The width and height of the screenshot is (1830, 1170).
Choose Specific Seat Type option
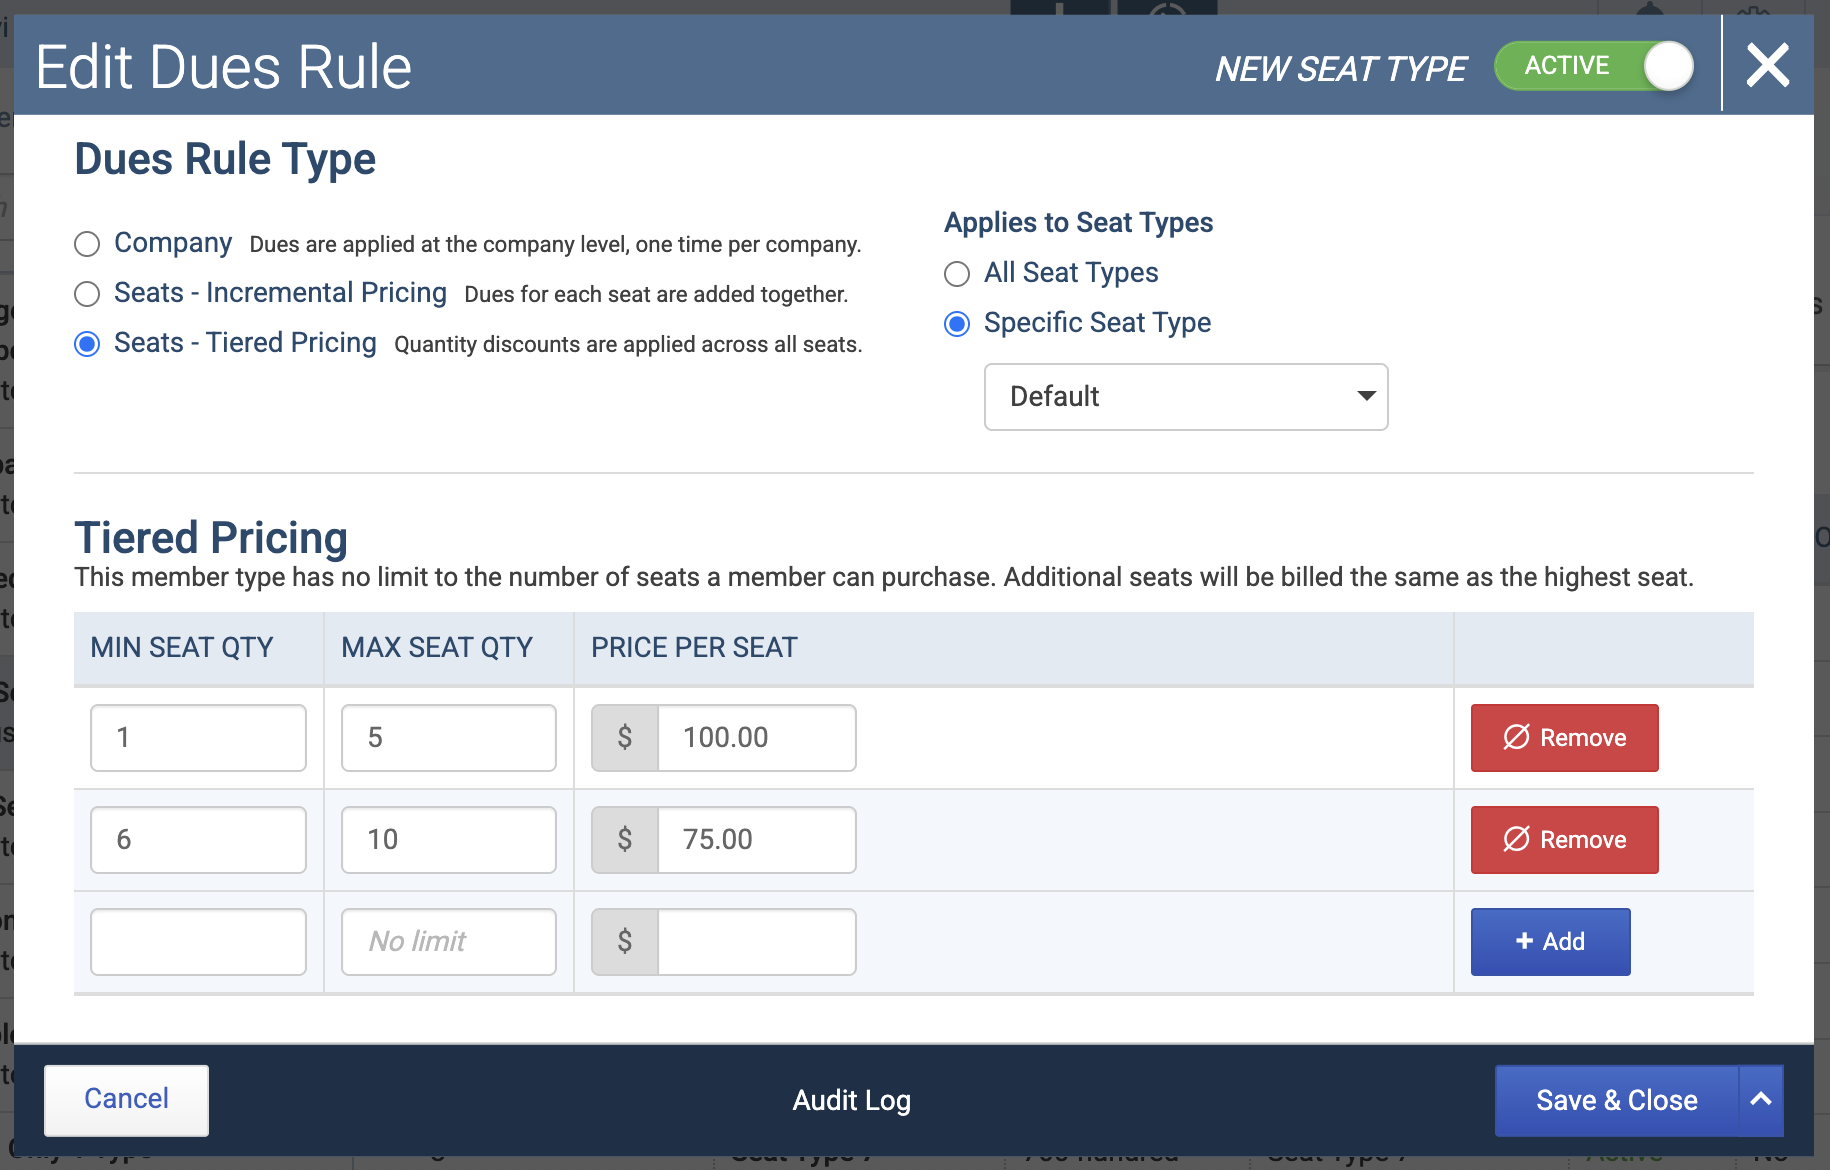957,324
